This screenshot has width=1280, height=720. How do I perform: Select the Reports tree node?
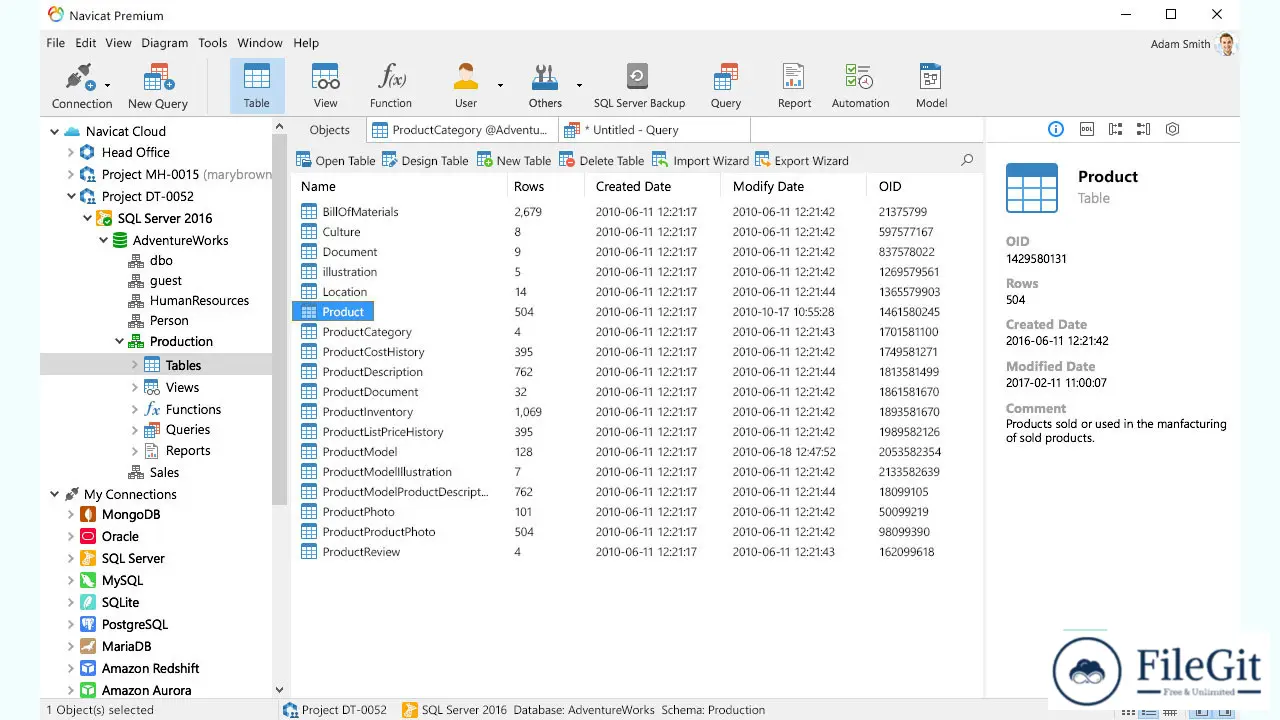point(177,450)
